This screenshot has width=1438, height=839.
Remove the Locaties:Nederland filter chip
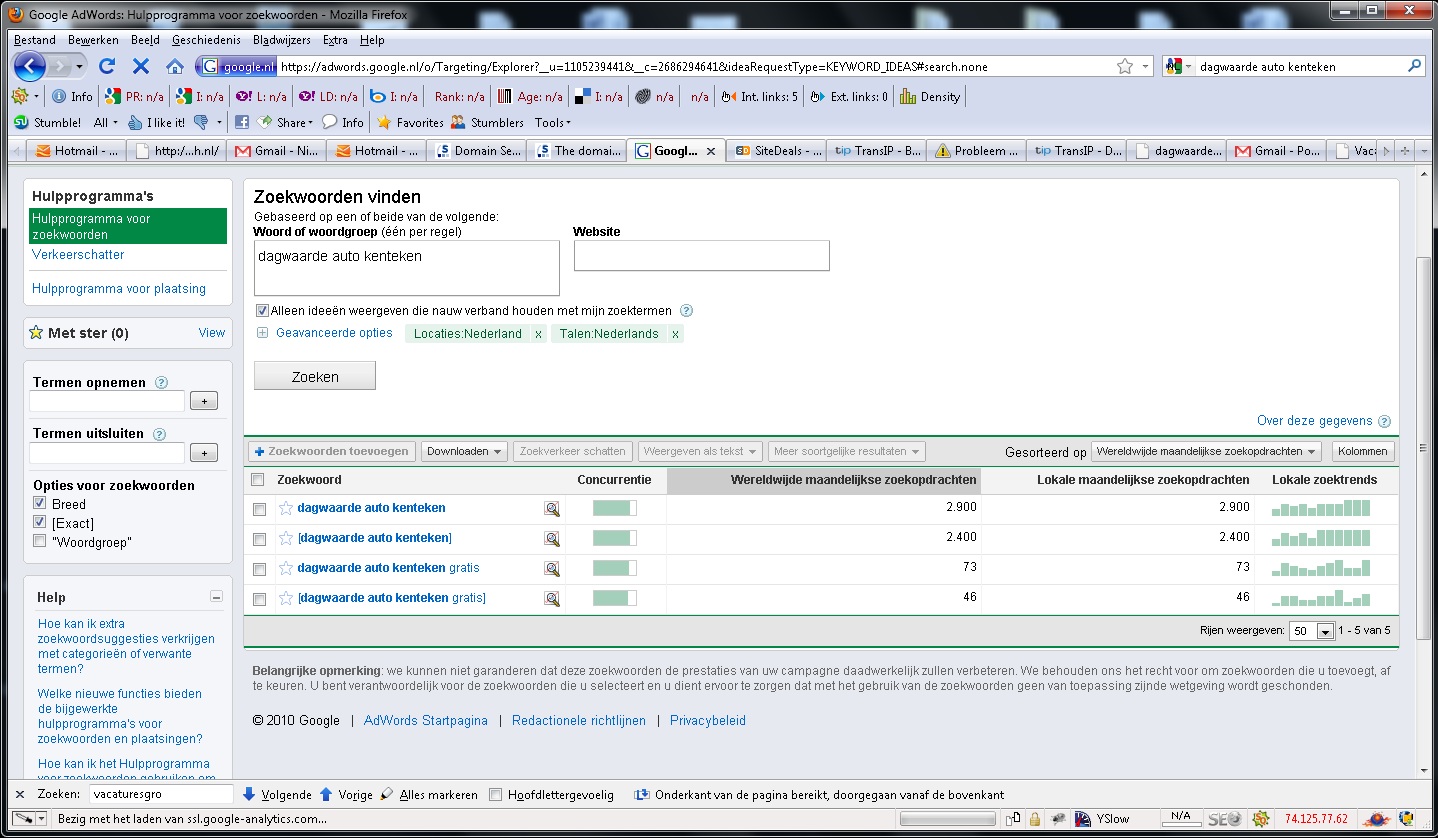[x=538, y=334]
